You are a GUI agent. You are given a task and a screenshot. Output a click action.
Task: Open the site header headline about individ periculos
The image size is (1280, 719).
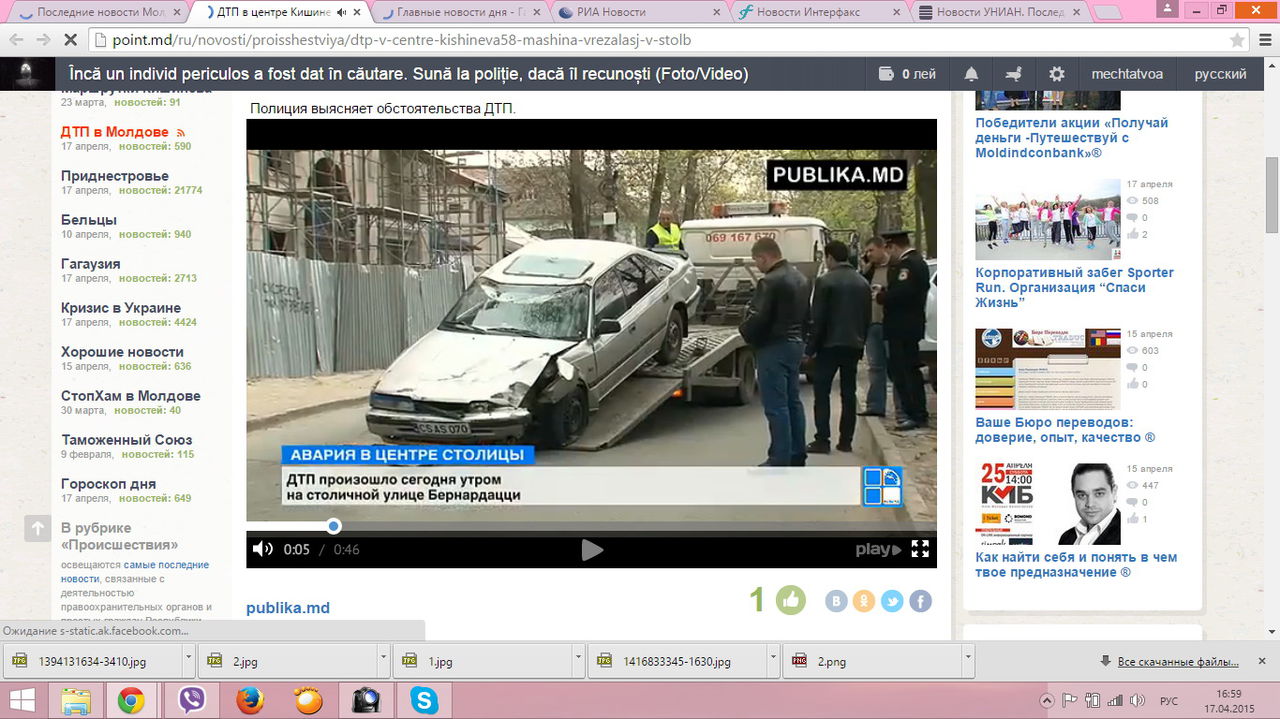pyautogui.click(x=408, y=74)
